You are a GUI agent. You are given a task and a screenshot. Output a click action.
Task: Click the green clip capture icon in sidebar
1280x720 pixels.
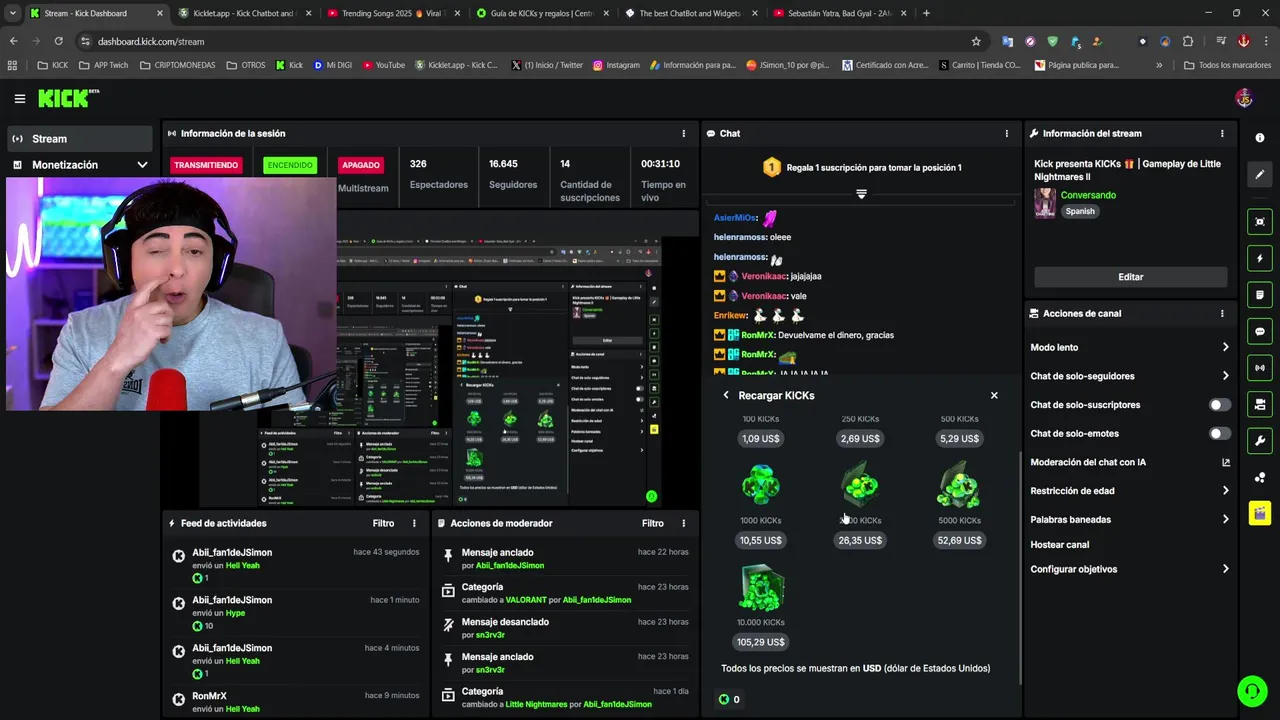pos(1260,222)
